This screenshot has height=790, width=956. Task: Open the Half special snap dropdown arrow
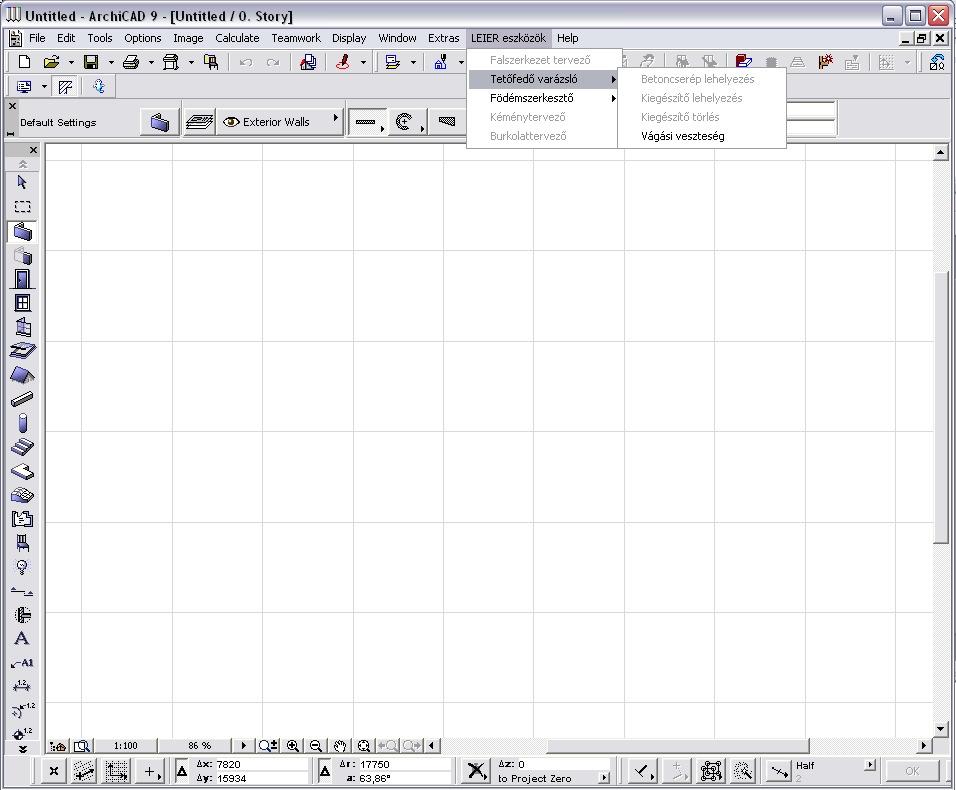(x=871, y=764)
